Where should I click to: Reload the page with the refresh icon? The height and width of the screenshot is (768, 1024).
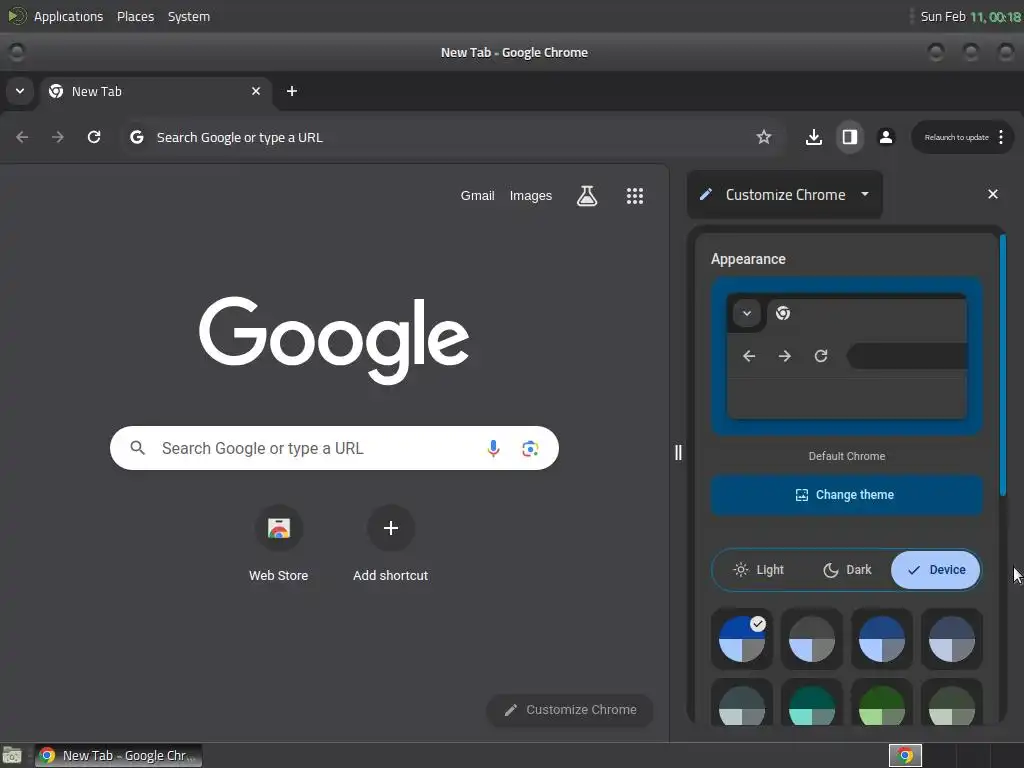94,137
